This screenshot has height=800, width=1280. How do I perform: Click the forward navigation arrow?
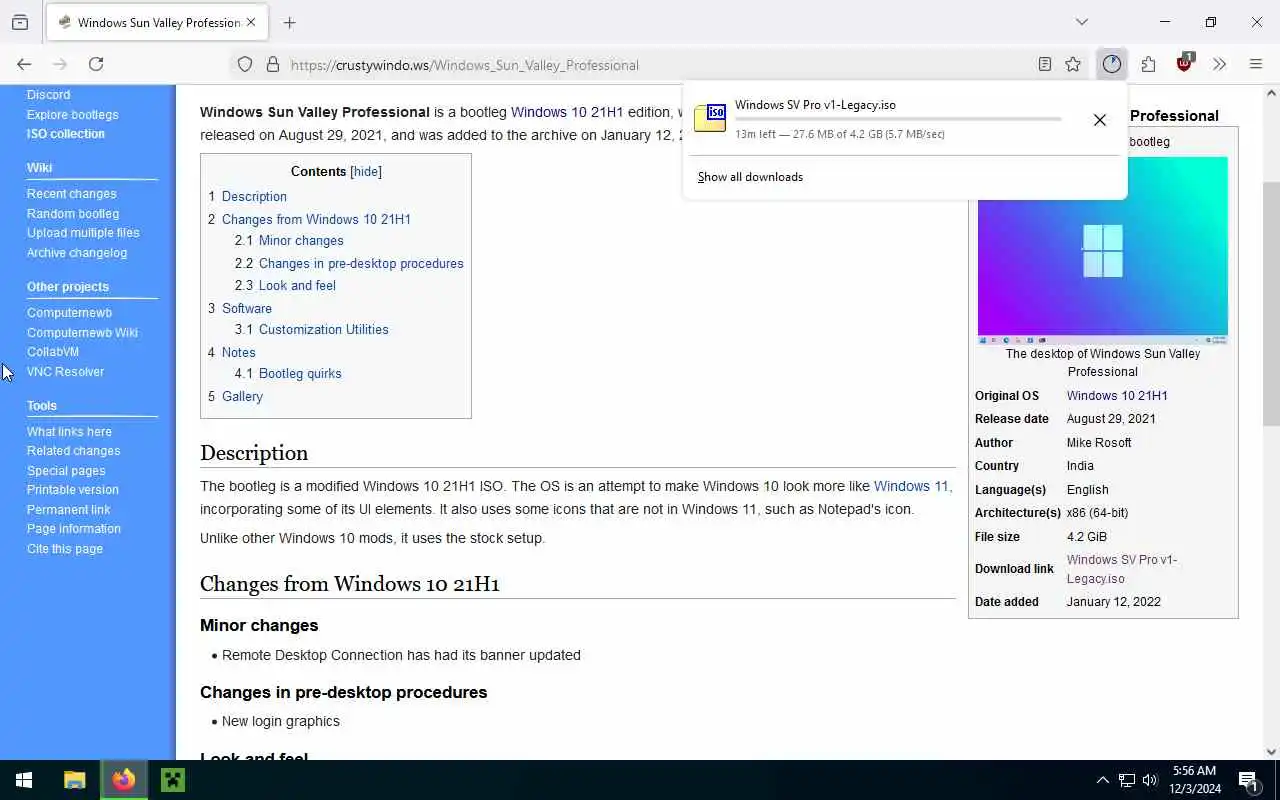[60, 64]
